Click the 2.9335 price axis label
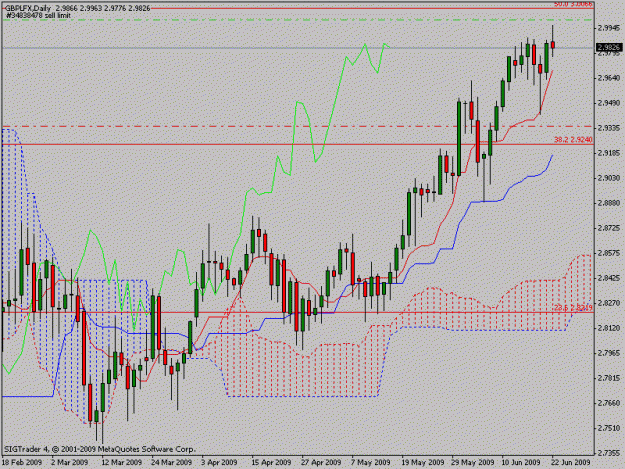625x469 pixels. click(609, 128)
